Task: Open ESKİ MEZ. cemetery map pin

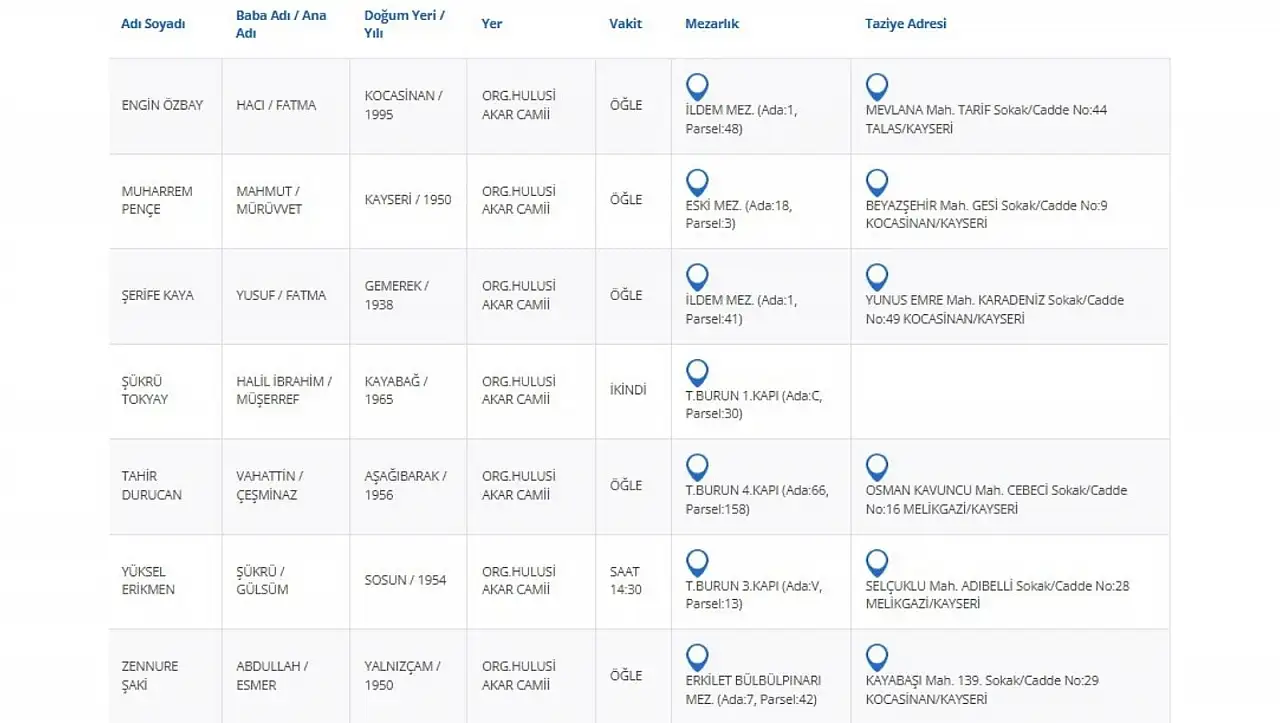Action: [697, 183]
